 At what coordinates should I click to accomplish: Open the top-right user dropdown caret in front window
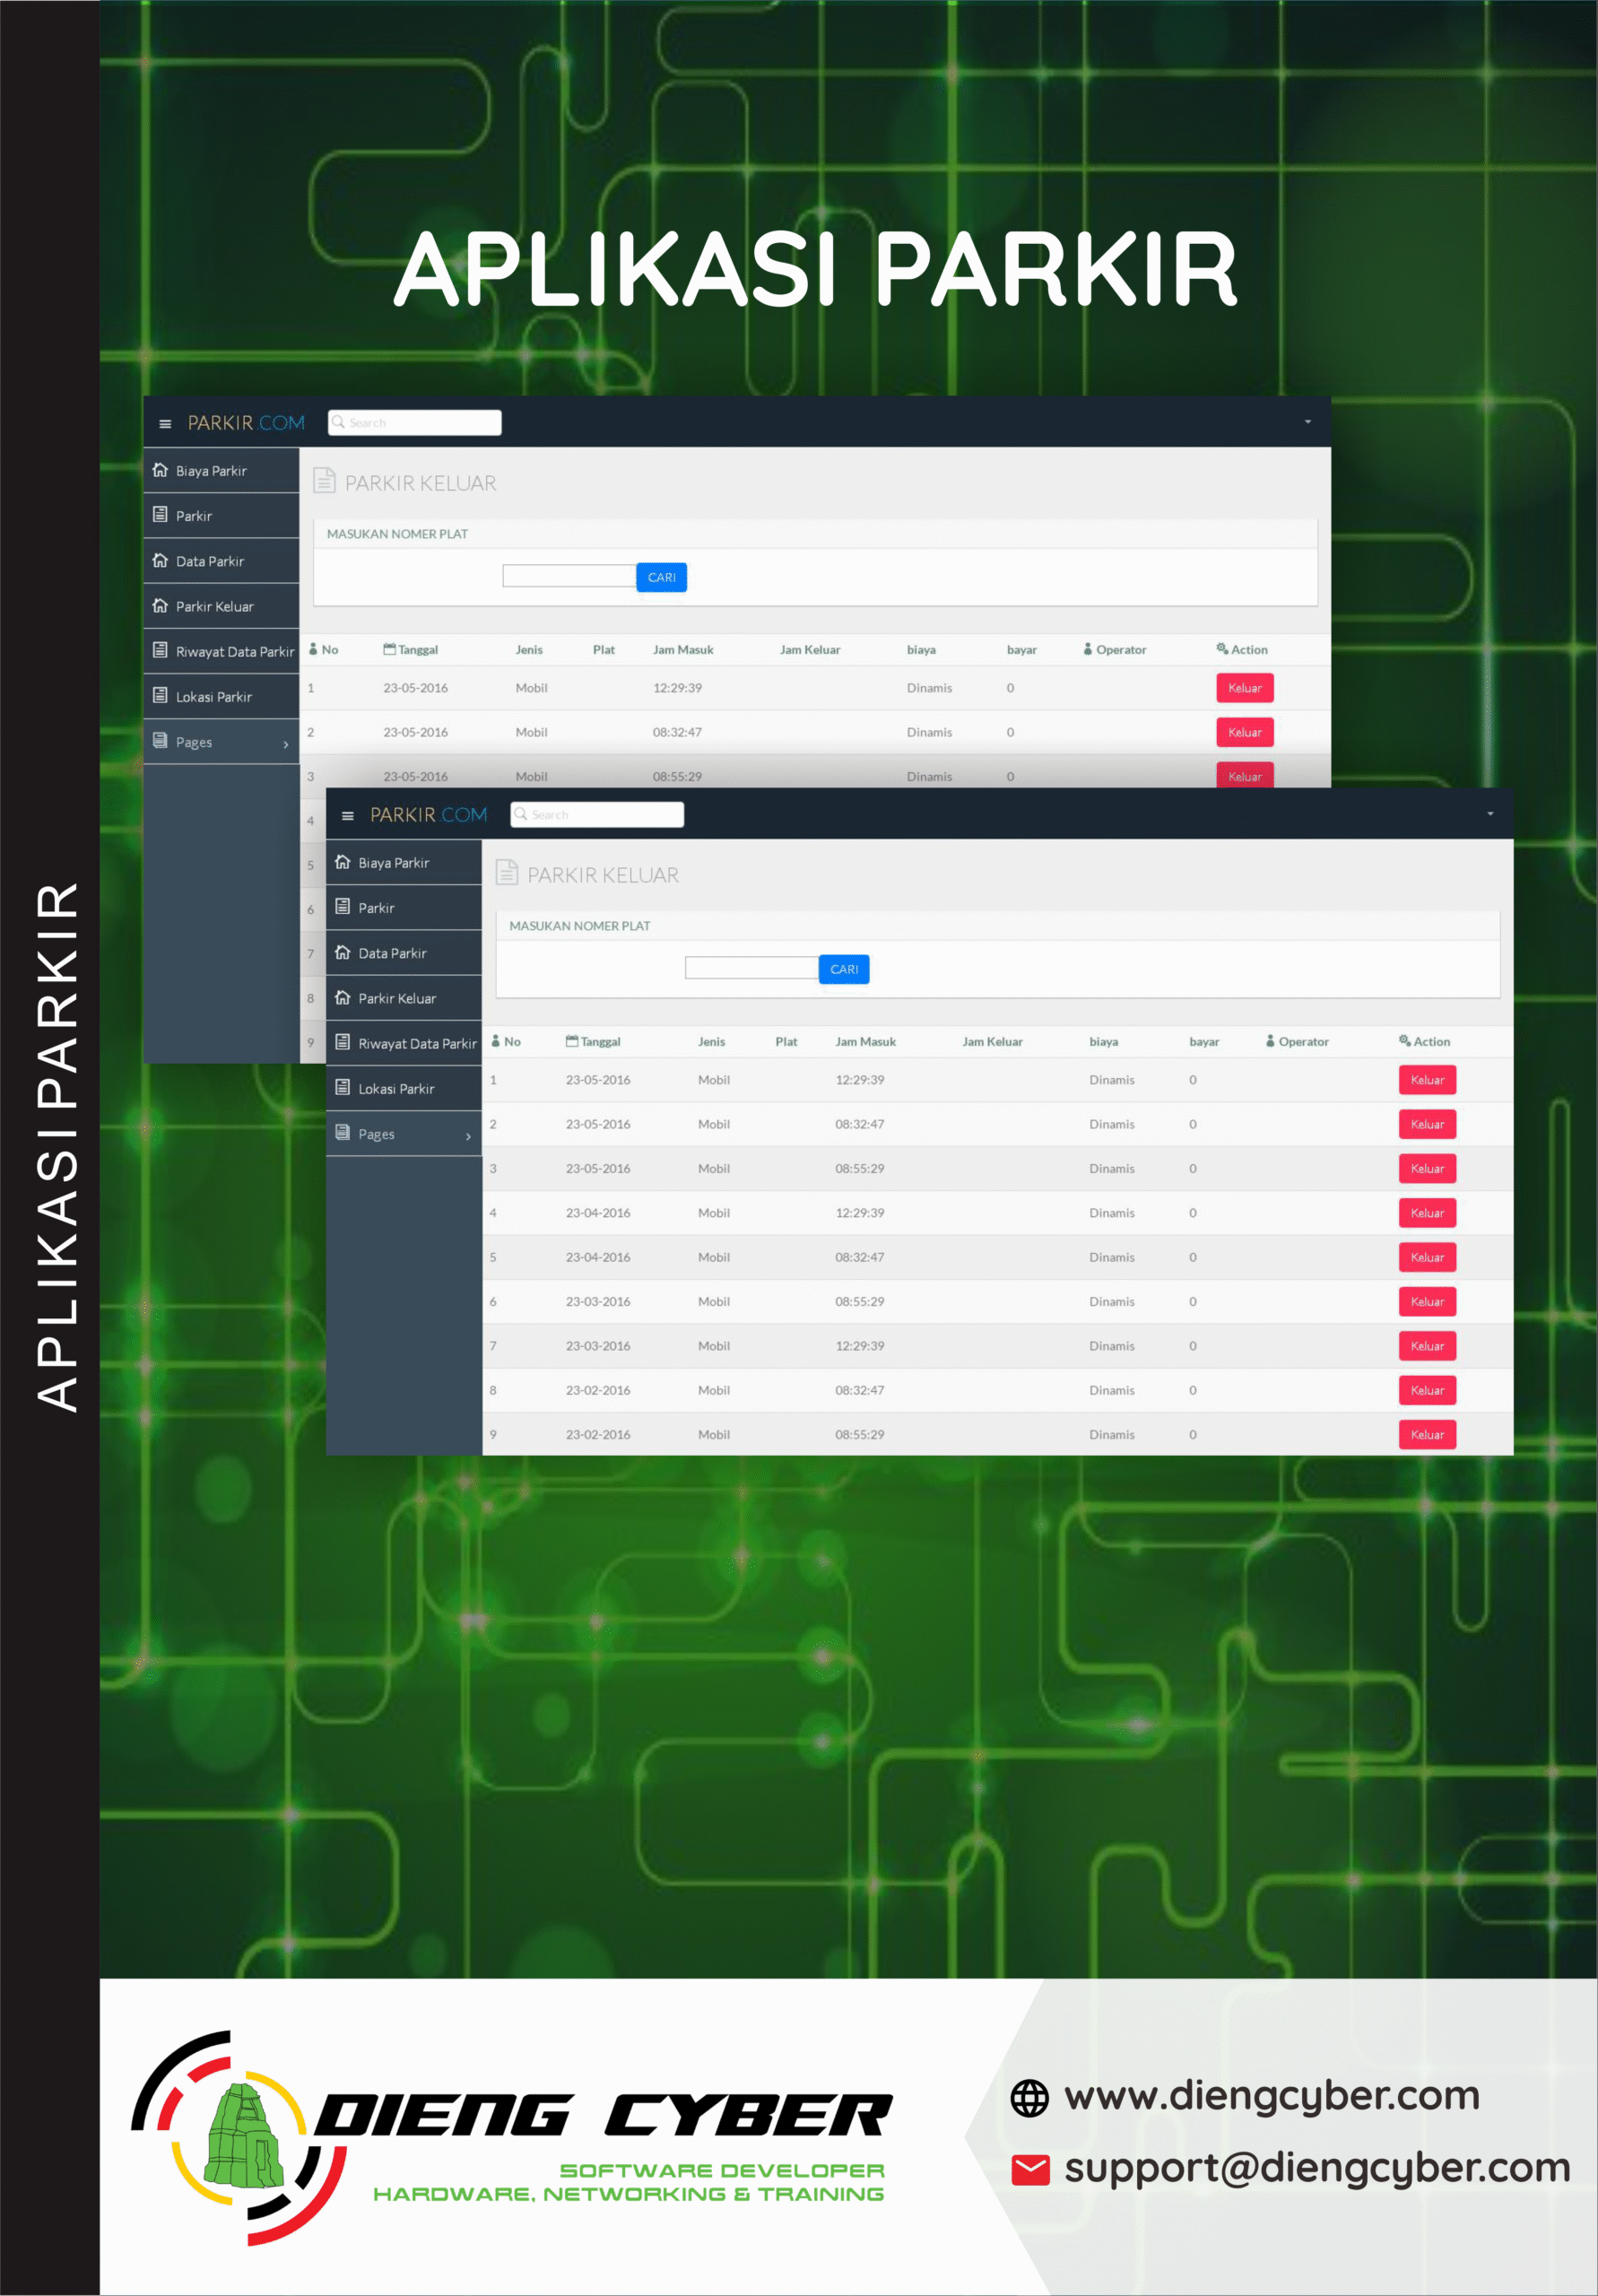[1490, 814]
